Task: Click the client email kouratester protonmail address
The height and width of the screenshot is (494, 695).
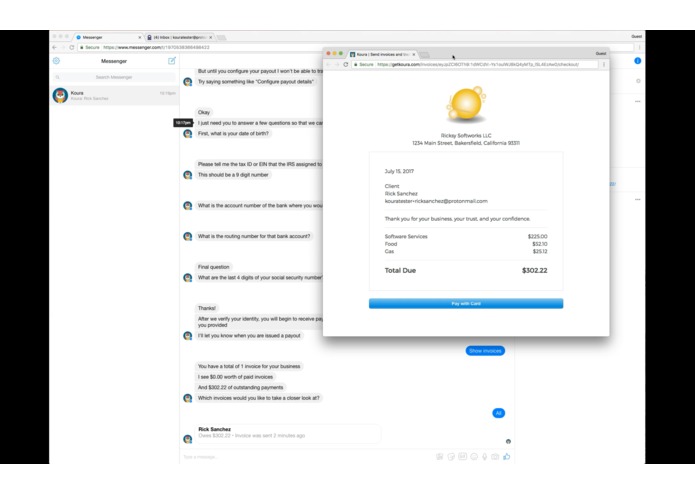Action: tap(436, 201)
